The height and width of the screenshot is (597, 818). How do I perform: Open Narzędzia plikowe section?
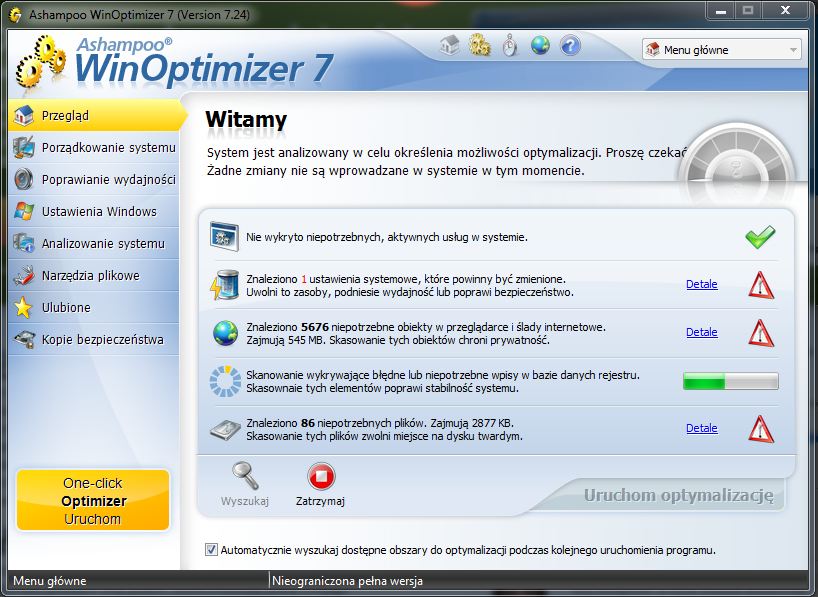(x=94, y=276)
